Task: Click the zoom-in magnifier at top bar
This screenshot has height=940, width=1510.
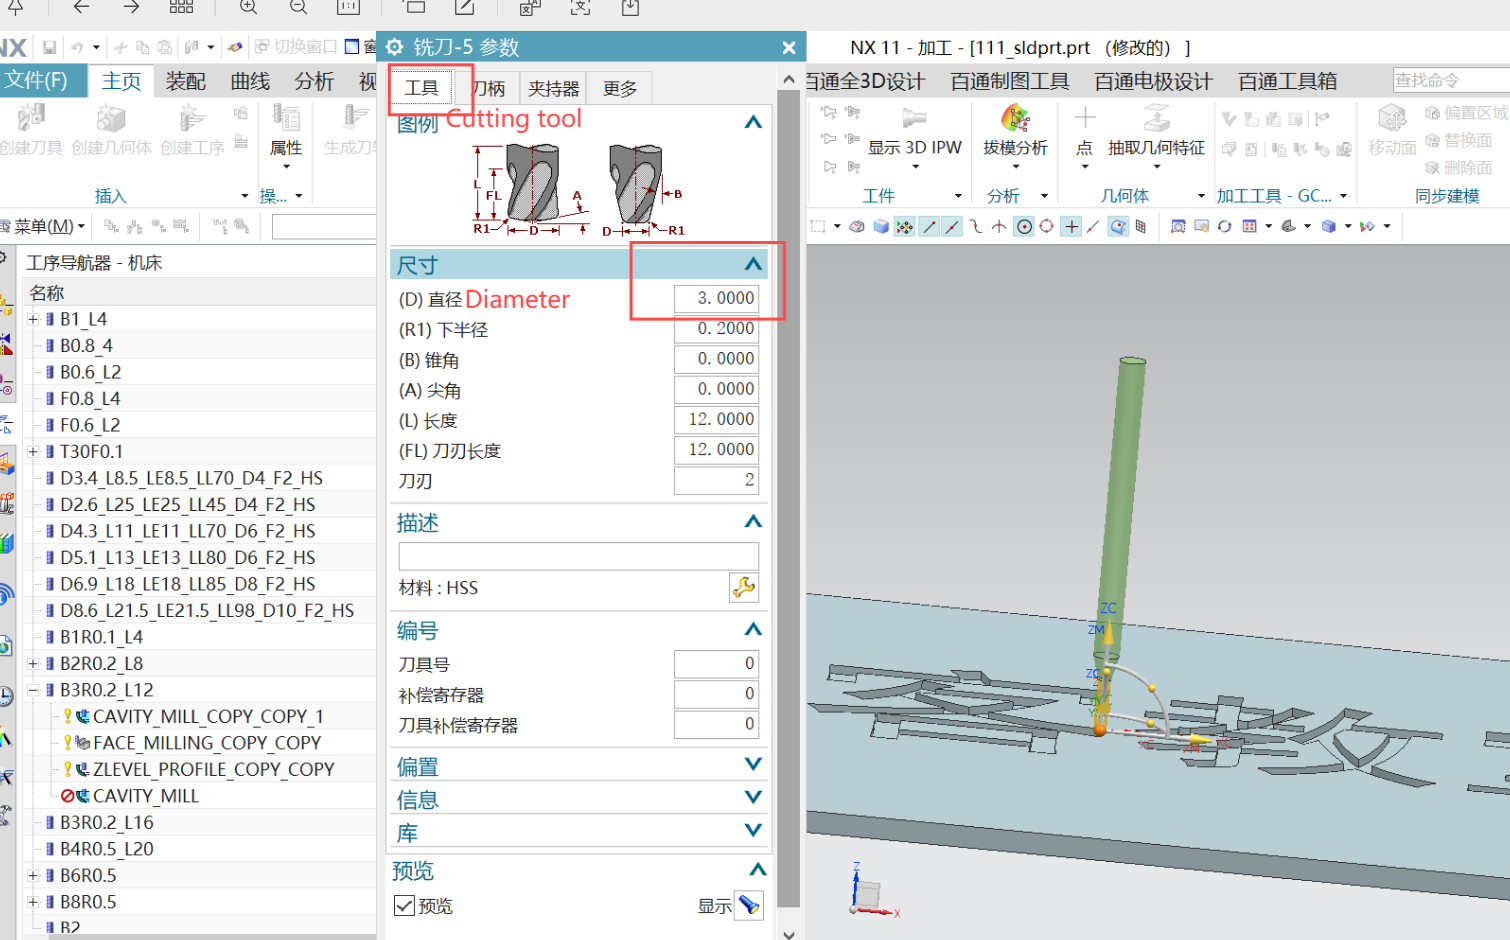Action: point(248,7)
